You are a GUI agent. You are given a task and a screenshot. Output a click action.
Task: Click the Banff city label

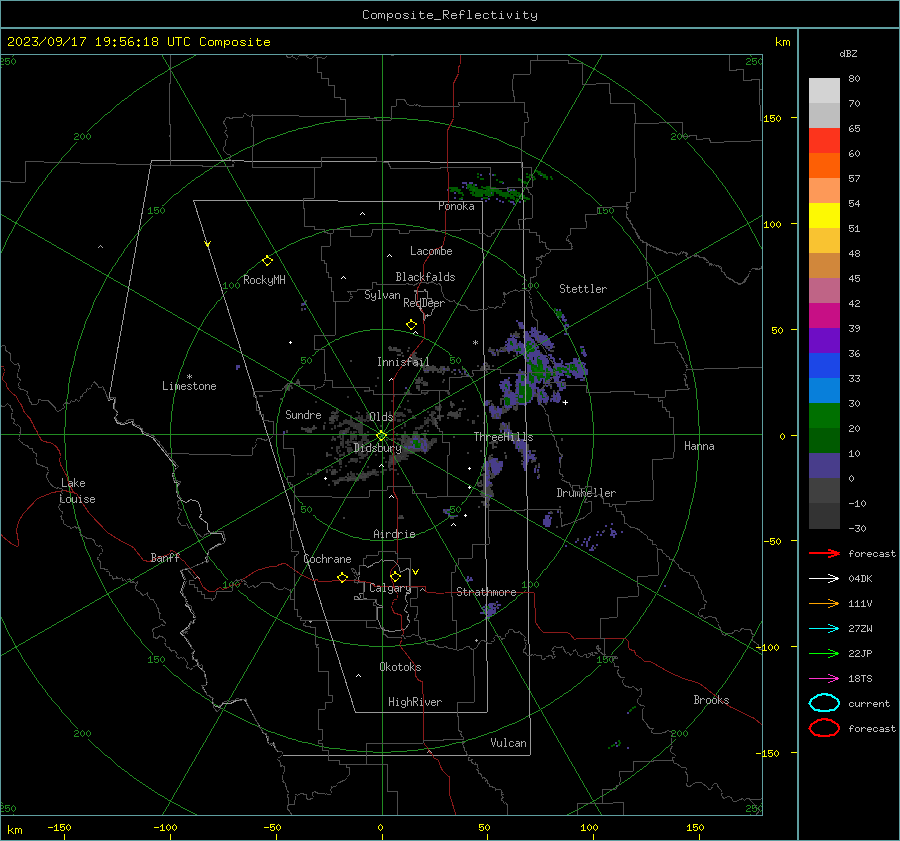point(165,557)
